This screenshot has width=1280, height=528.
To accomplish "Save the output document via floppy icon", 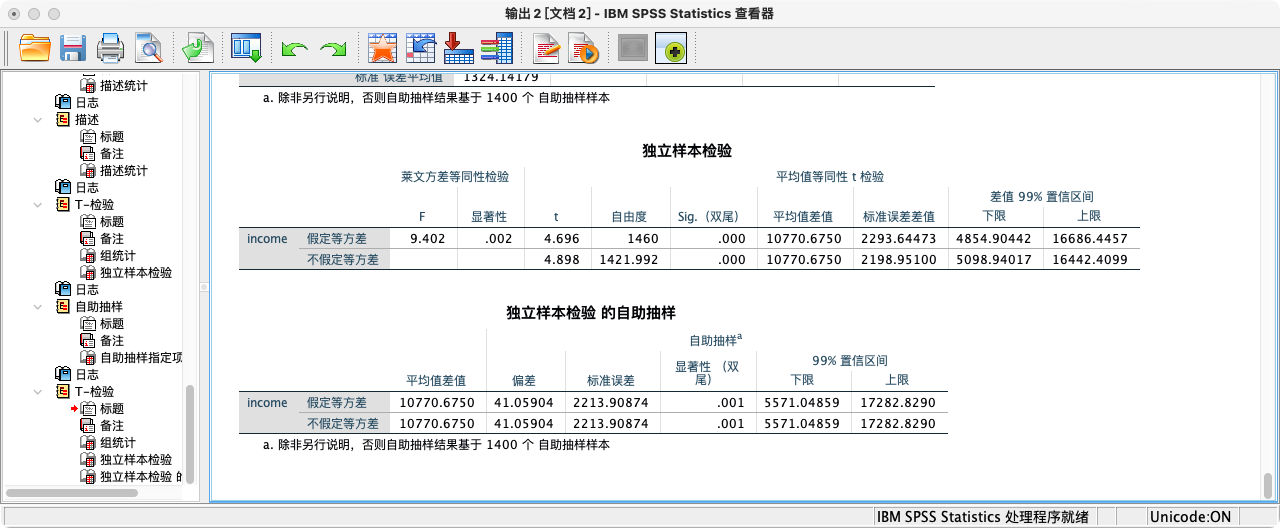I will click(x=72, y=47).
